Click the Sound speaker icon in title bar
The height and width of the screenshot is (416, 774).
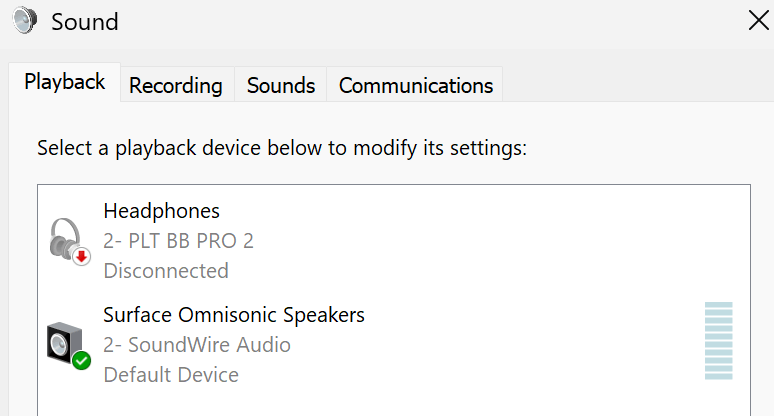25,21
